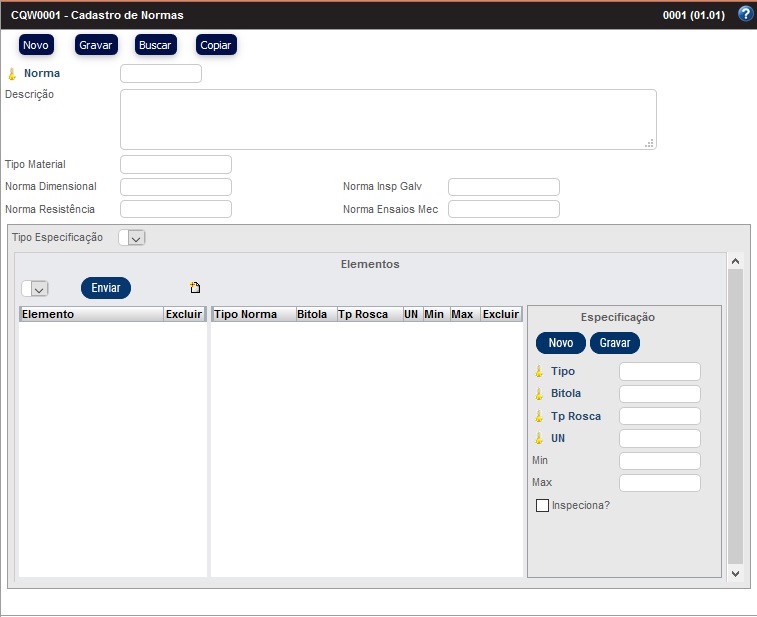Image resolution: width=757 pixels, height=617 pixels.
Task: Expand the element dropdown left of Enviar
Action: (35, 288)
